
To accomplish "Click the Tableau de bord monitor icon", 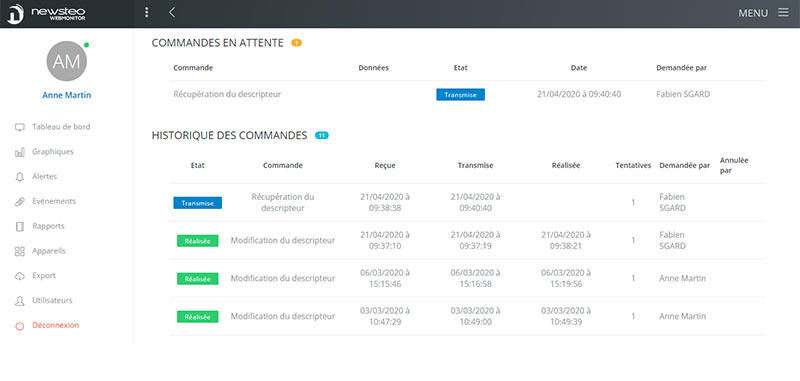I will point(20,128).
